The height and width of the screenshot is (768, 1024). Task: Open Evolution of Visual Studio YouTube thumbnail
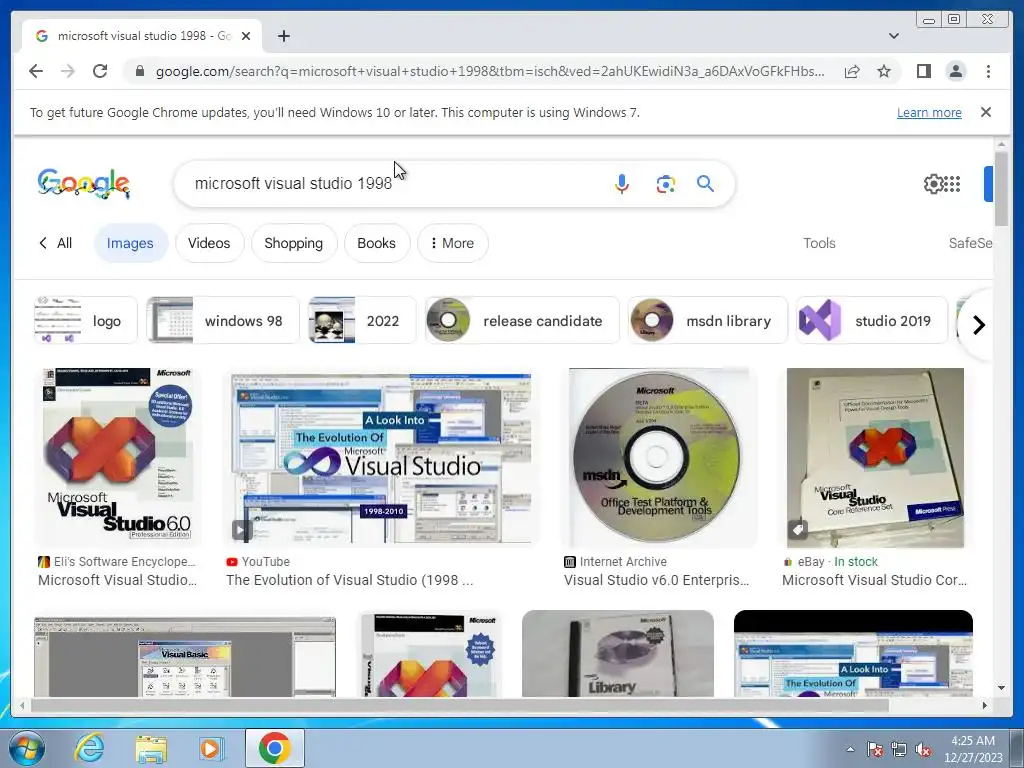[381, 459]
